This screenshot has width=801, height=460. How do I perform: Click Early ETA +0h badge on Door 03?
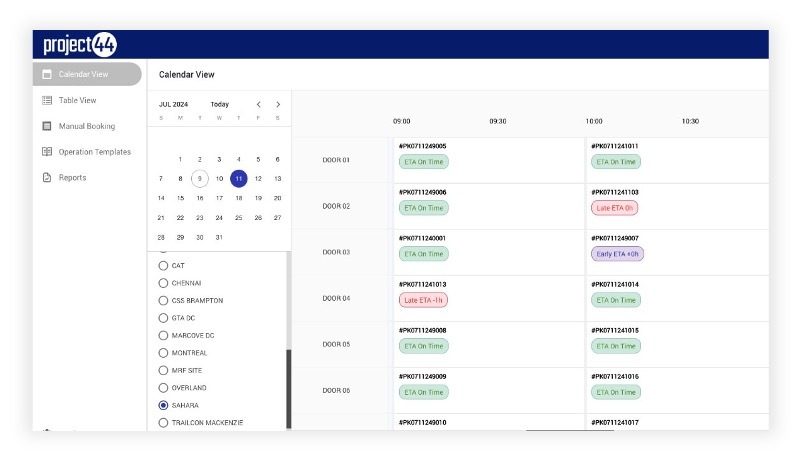tap(616, 254)
